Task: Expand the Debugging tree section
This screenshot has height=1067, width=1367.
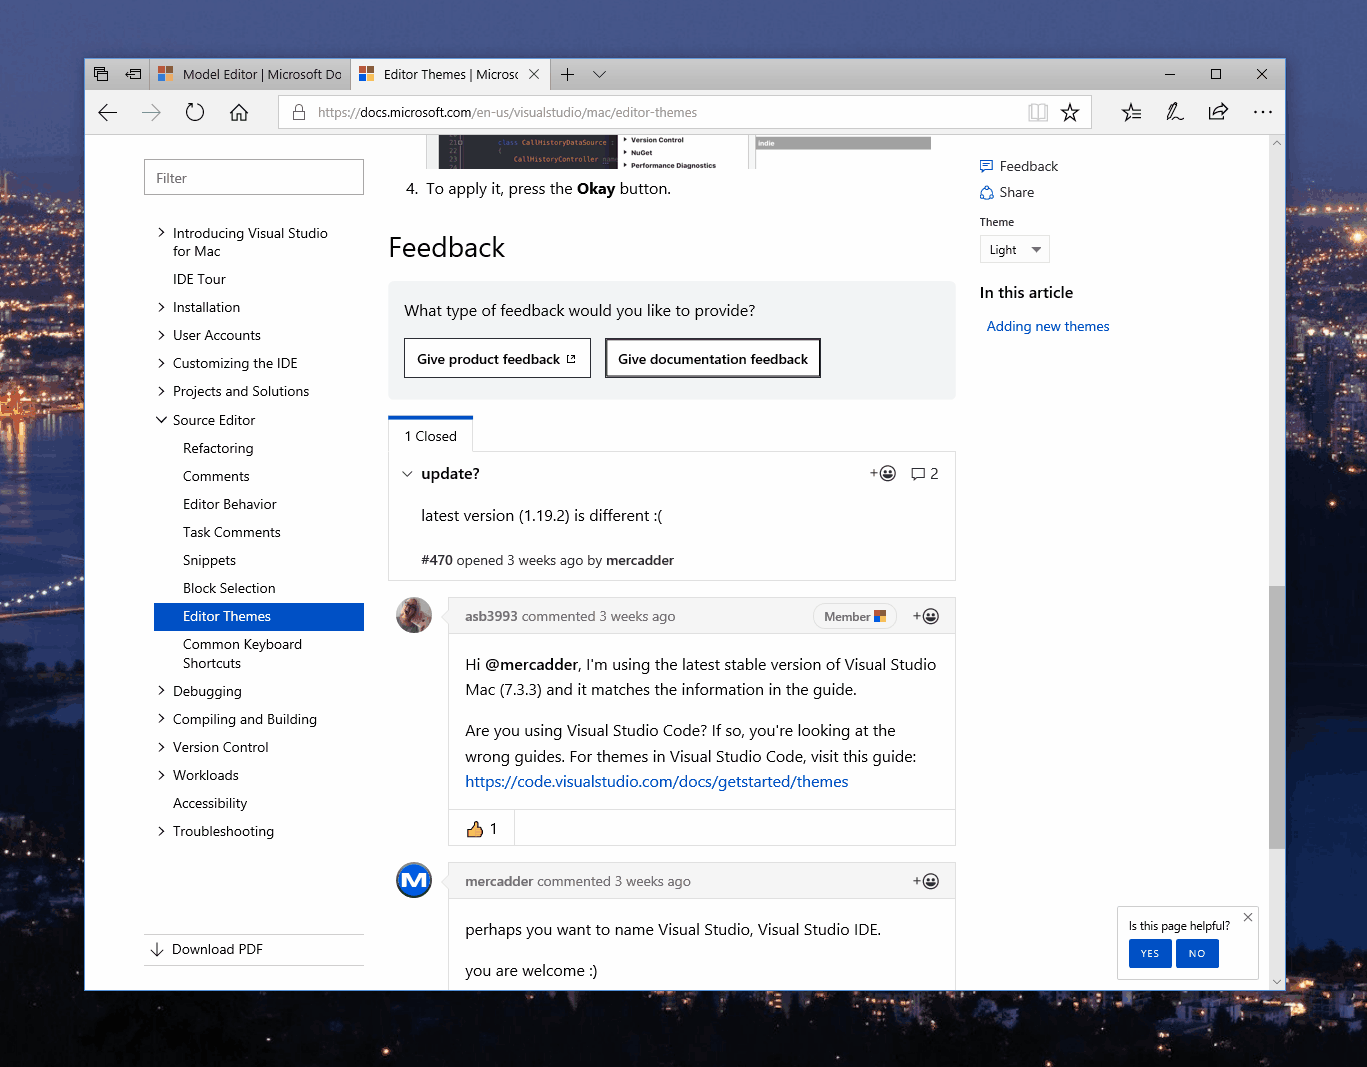Action: [x=161, y=691]
